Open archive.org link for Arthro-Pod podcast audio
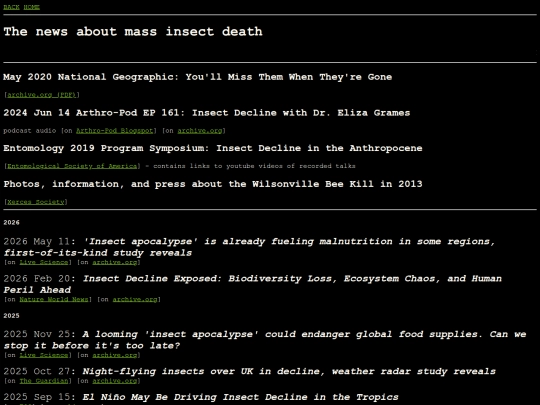540x405 pixels. click(200, 131)
